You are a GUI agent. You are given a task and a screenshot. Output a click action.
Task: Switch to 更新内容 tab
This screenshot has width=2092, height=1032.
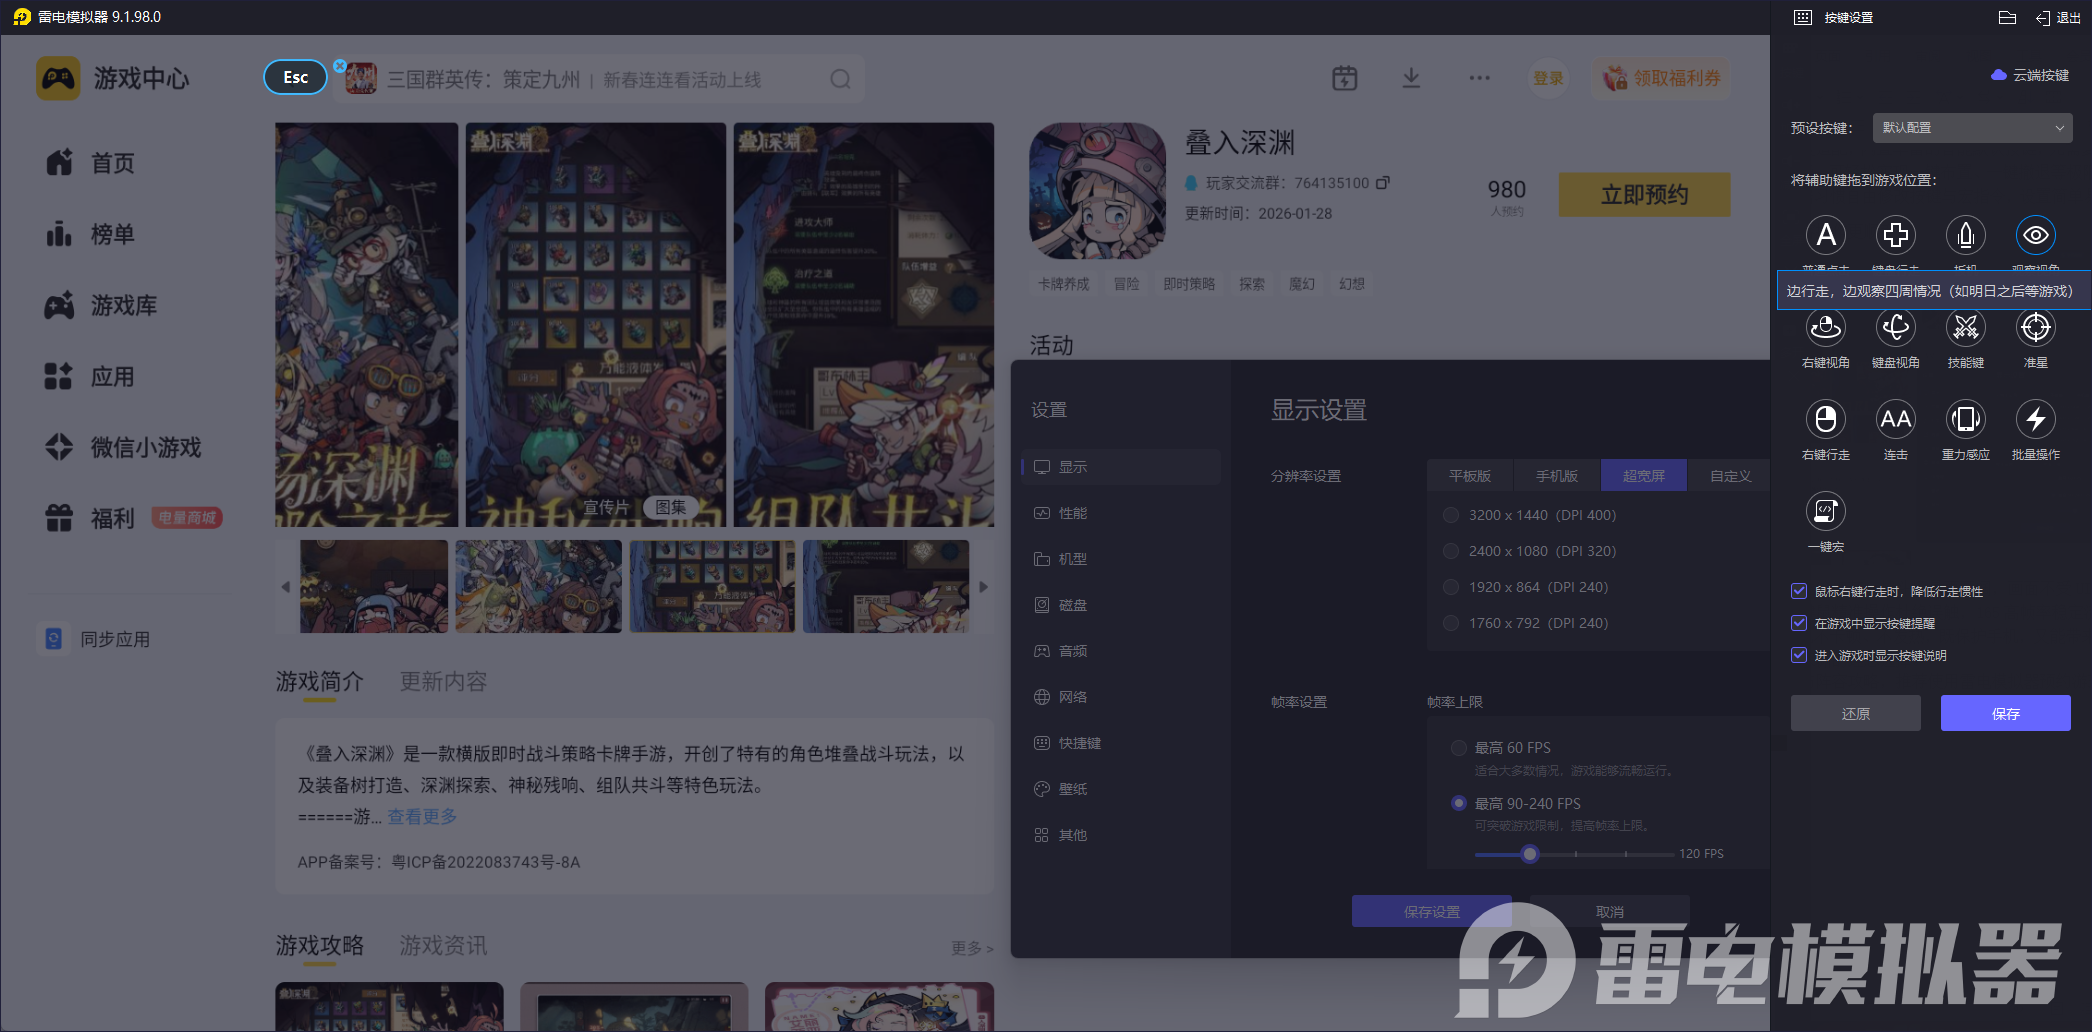click(x=444, y=681)
